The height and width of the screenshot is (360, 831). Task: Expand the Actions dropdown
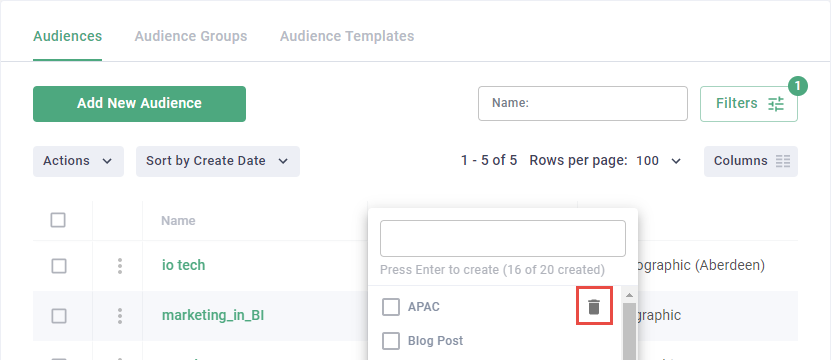pos(78,161)
